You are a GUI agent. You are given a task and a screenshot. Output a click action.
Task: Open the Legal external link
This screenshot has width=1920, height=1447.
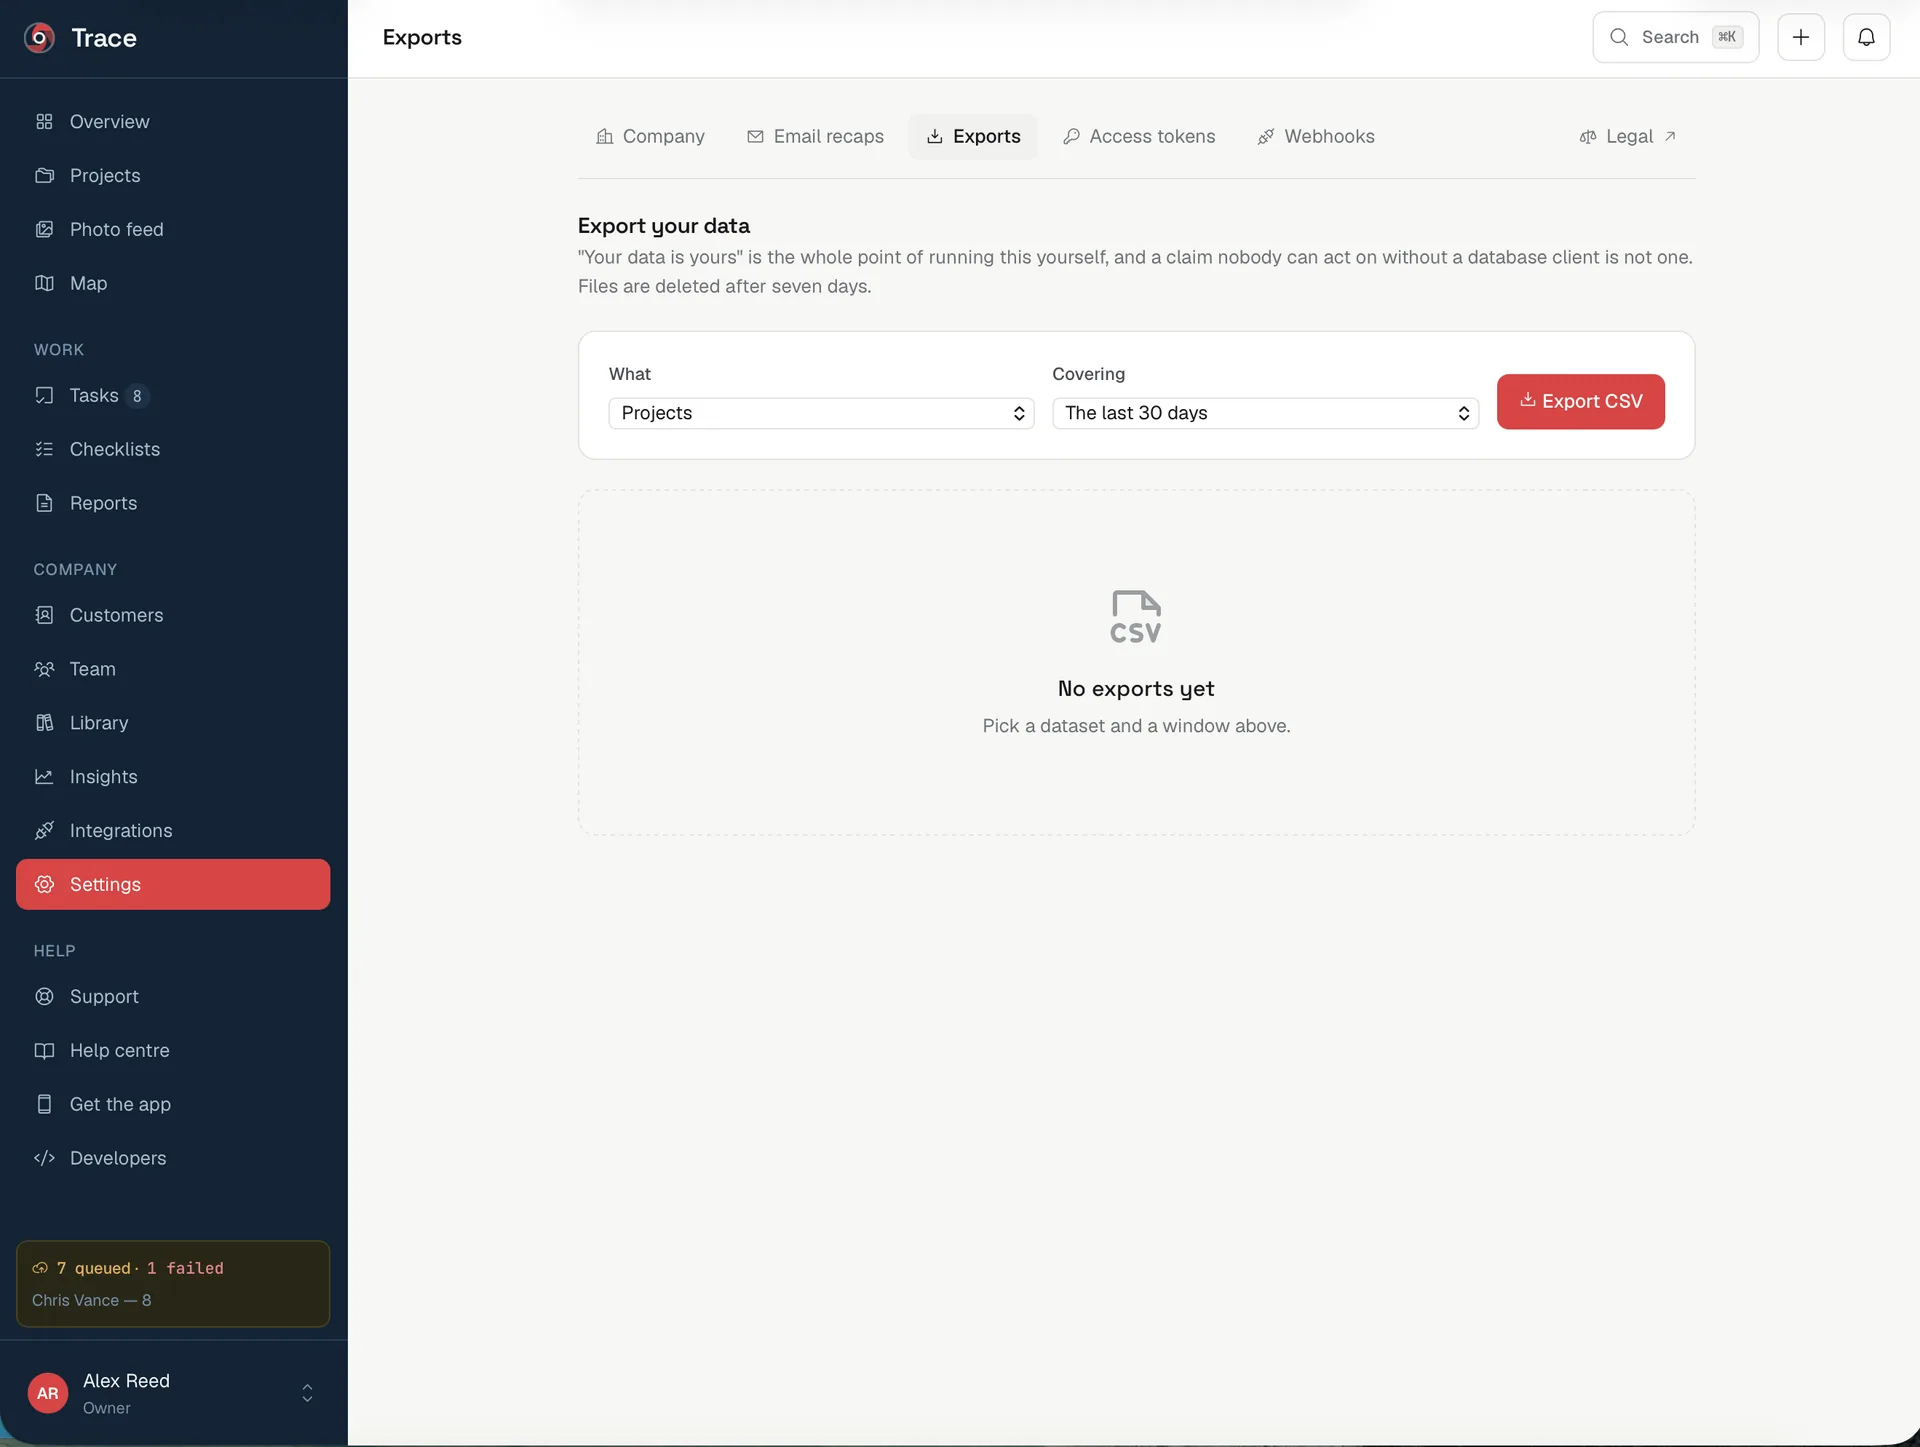tap(1627, 137)
